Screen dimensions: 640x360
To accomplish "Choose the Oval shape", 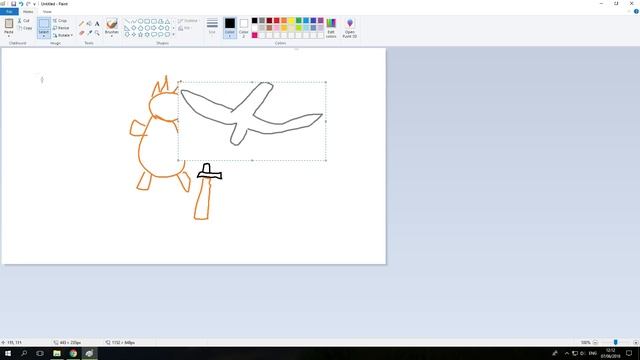I will coord(140,21).
